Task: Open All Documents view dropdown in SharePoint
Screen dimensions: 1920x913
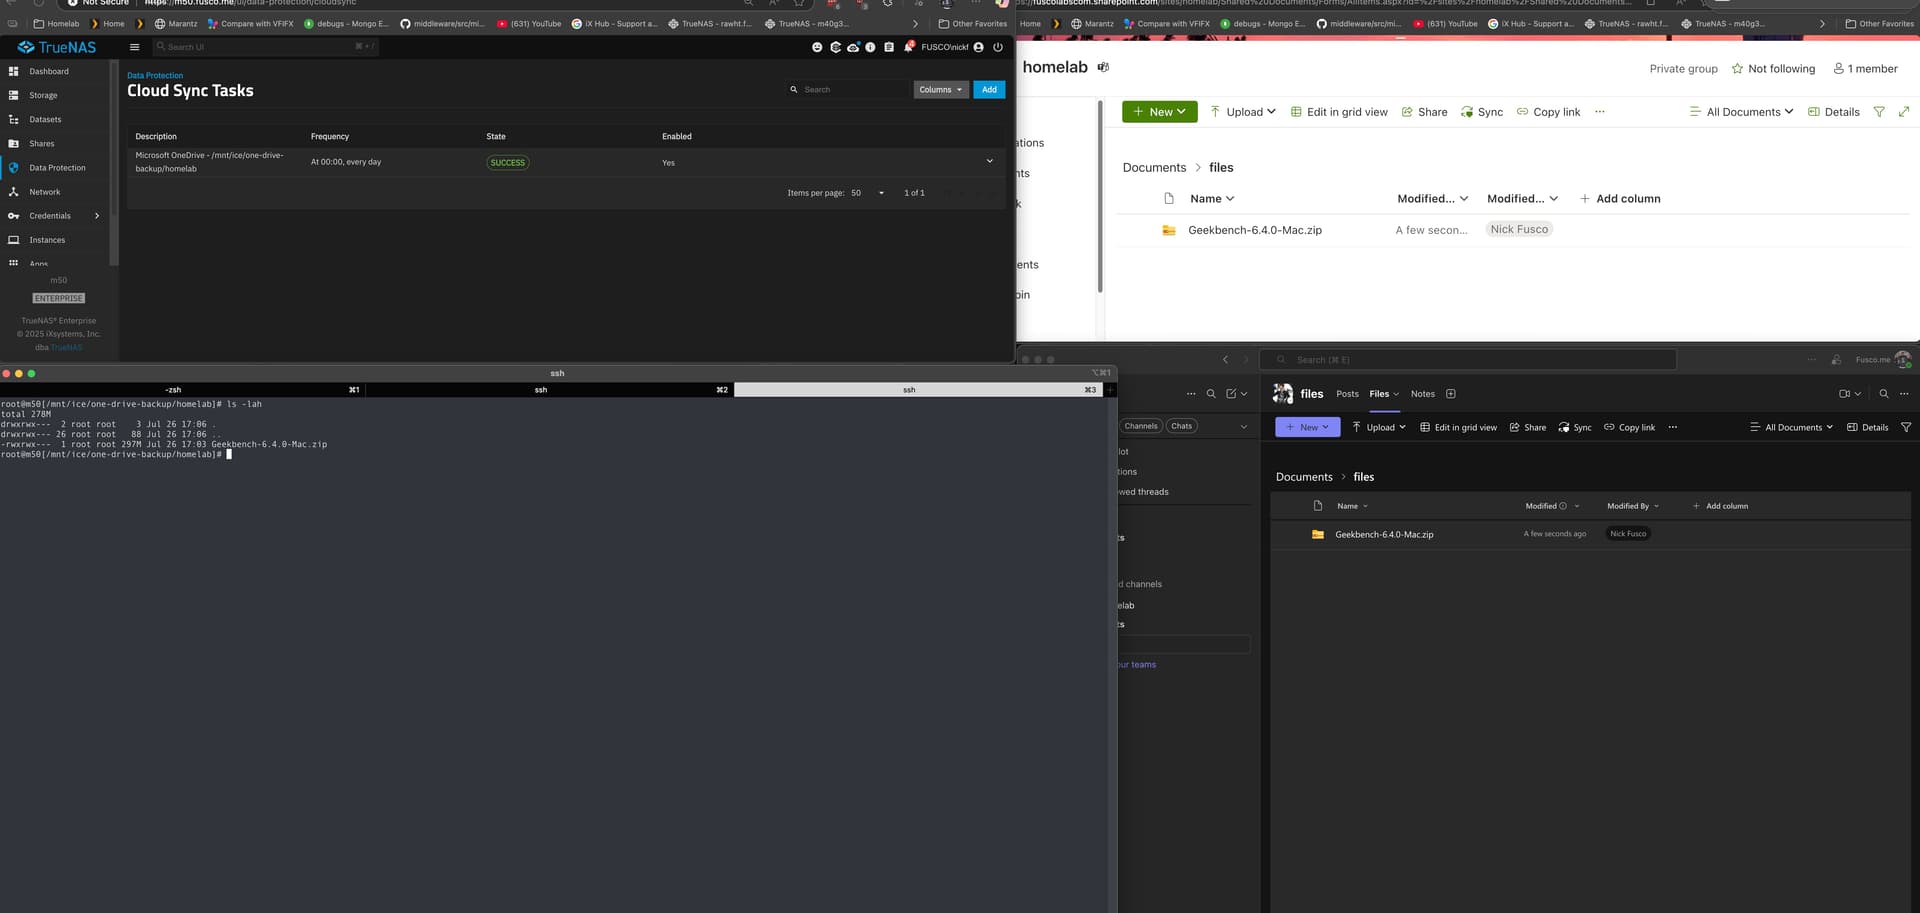Action: click(x=1741, y=112)
